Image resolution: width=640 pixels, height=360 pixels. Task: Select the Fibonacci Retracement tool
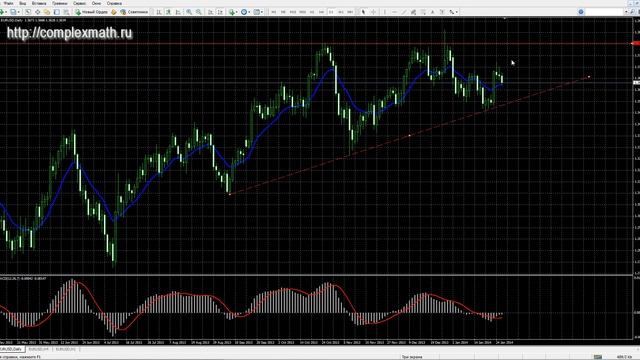423,12
